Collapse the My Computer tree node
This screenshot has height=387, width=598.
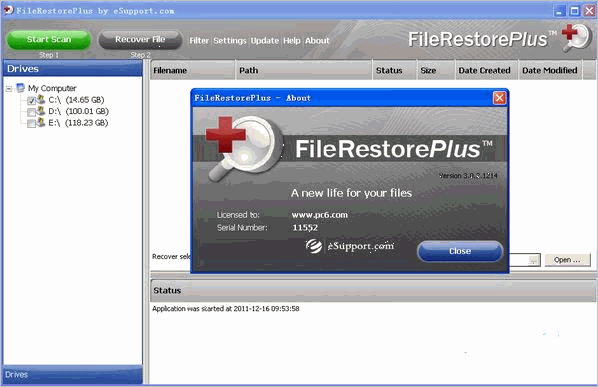point(9,89)
